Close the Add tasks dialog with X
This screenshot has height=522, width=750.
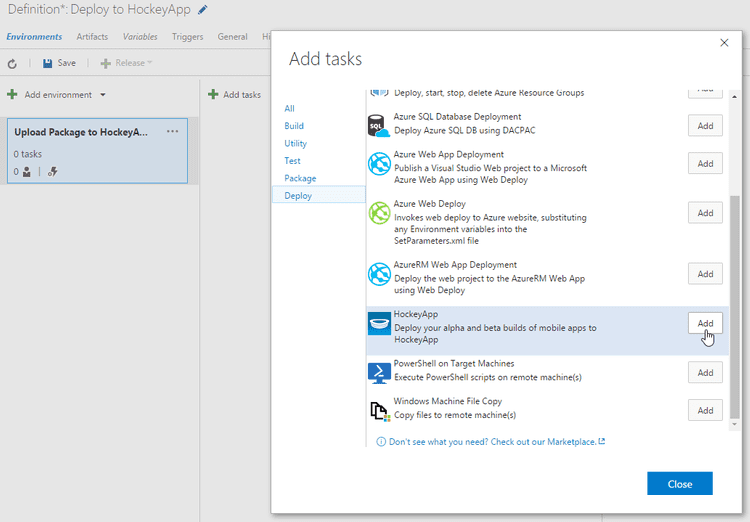click(x=724, y=43)
